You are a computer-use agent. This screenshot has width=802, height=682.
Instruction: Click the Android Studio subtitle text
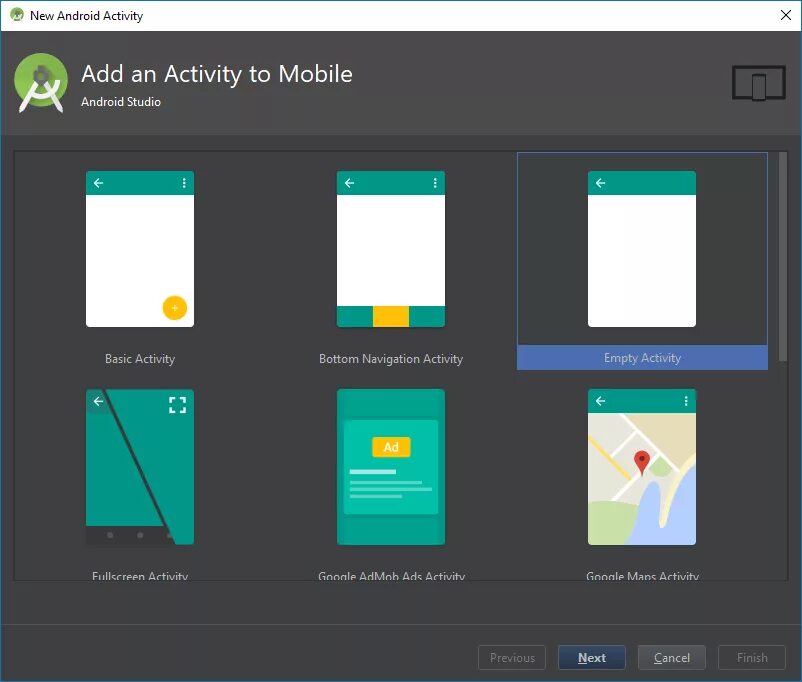pos(121,102)
